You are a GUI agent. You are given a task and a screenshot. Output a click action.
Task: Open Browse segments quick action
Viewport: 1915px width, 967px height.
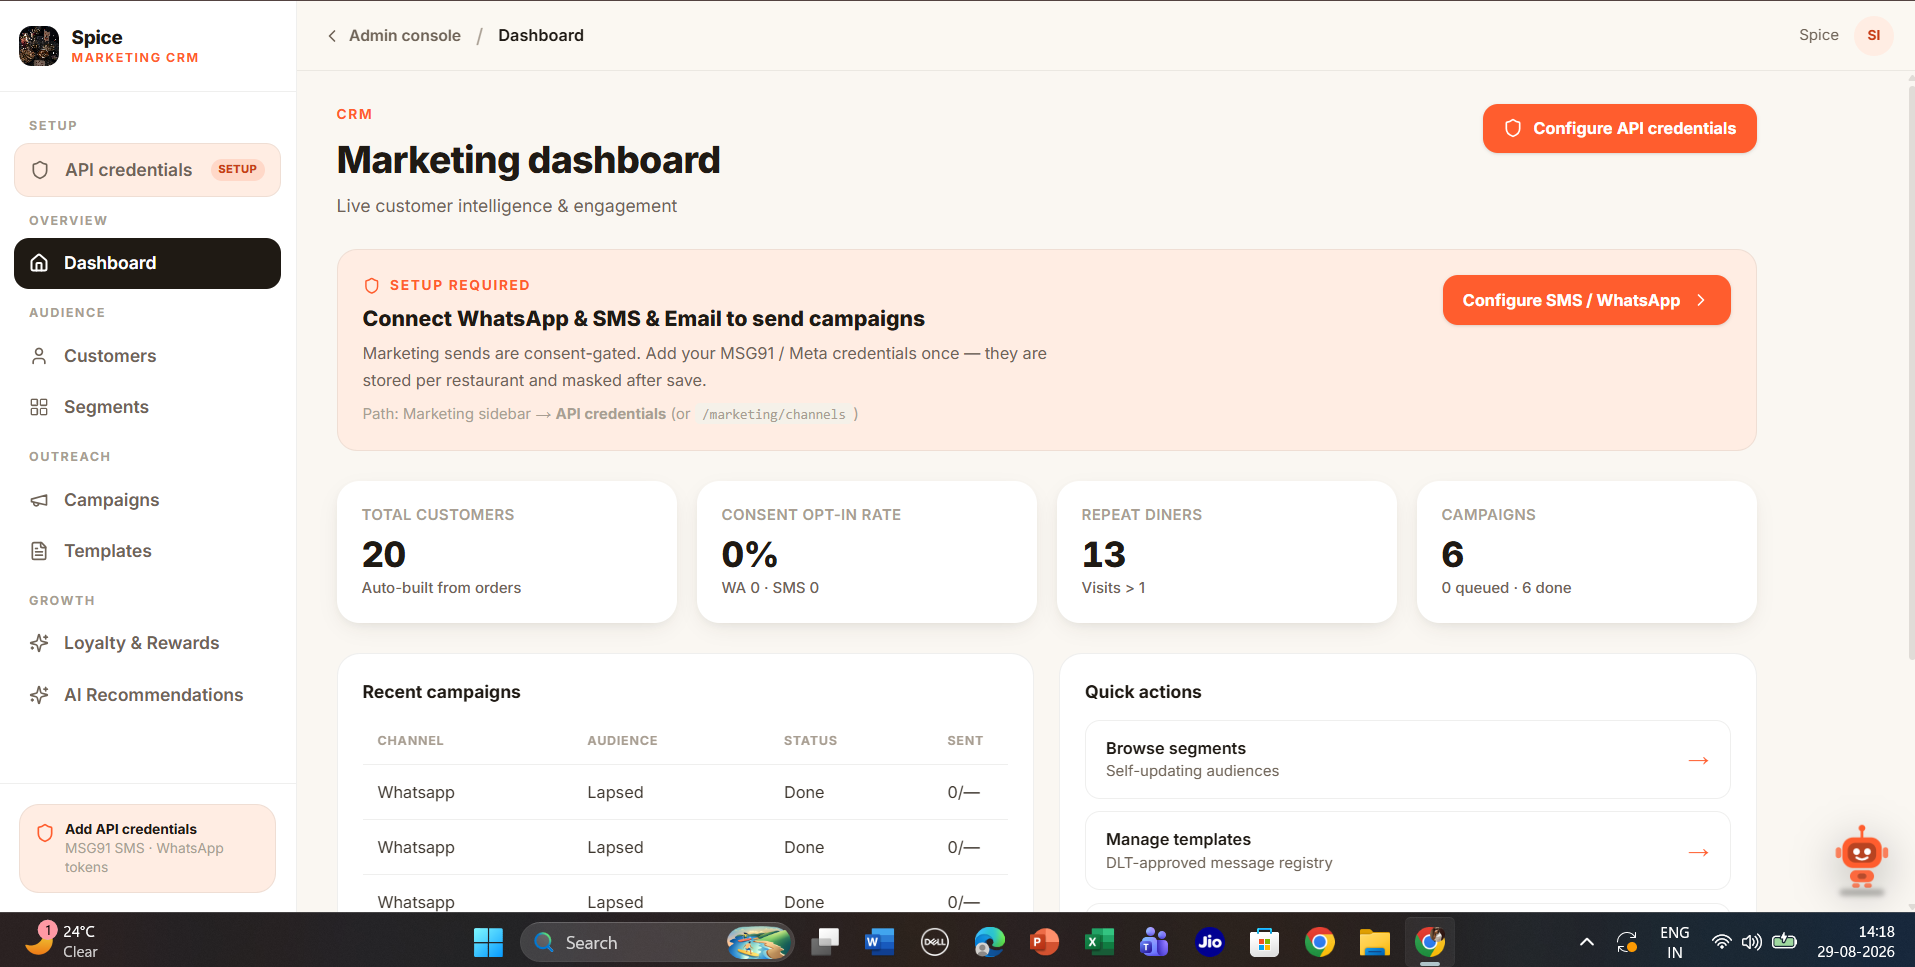tap(1407, 759)
